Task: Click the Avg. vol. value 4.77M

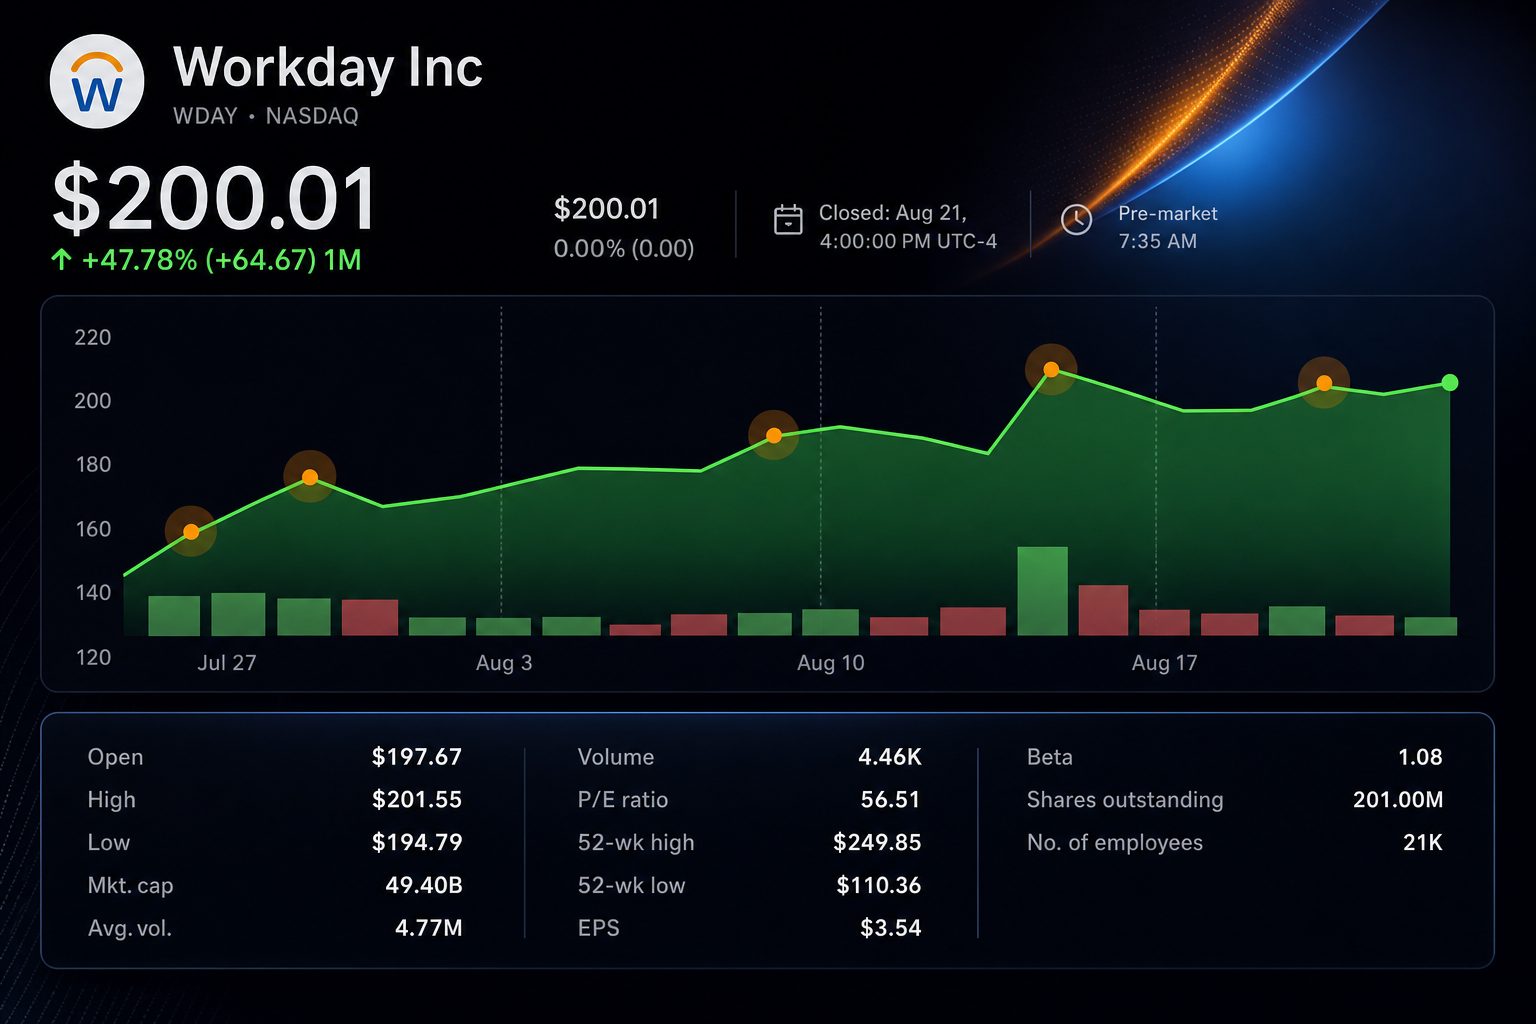Action: pyautogui.click(x=429, y=928)
